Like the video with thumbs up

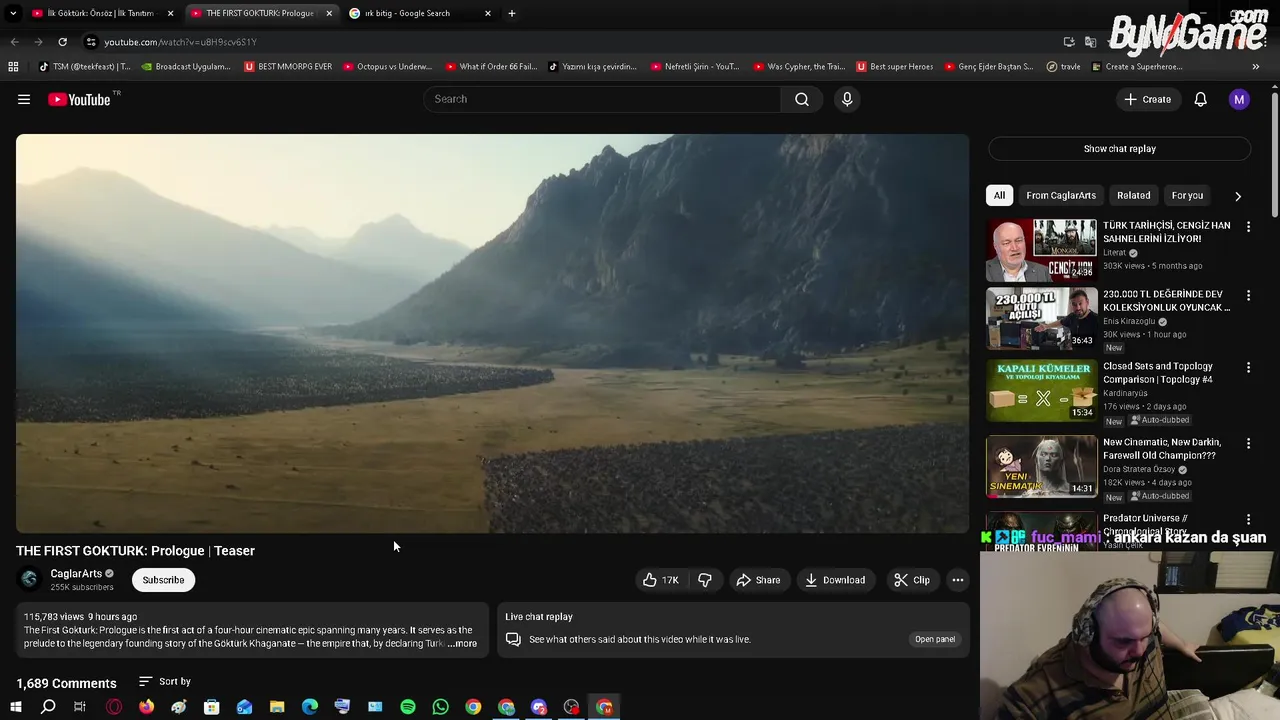[x=661, y=580]
